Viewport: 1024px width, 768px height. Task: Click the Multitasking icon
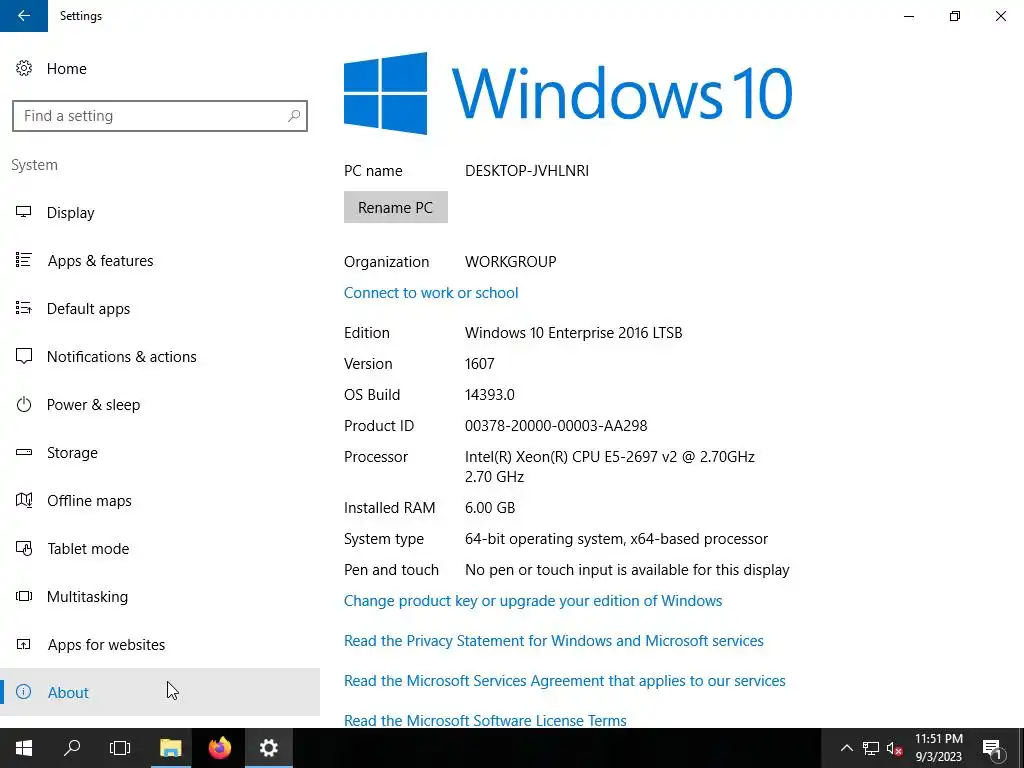coord(24,596)
